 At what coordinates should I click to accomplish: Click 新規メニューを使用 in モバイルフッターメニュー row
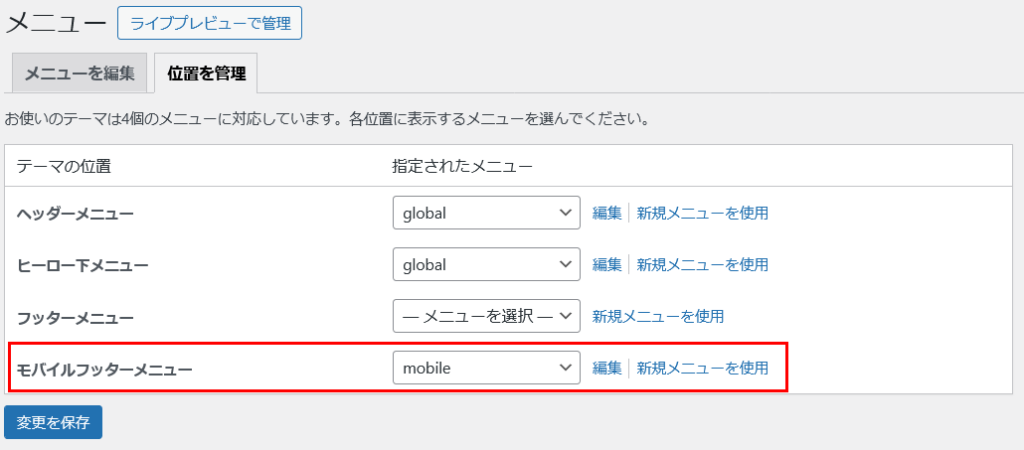(x=702, y=368)
